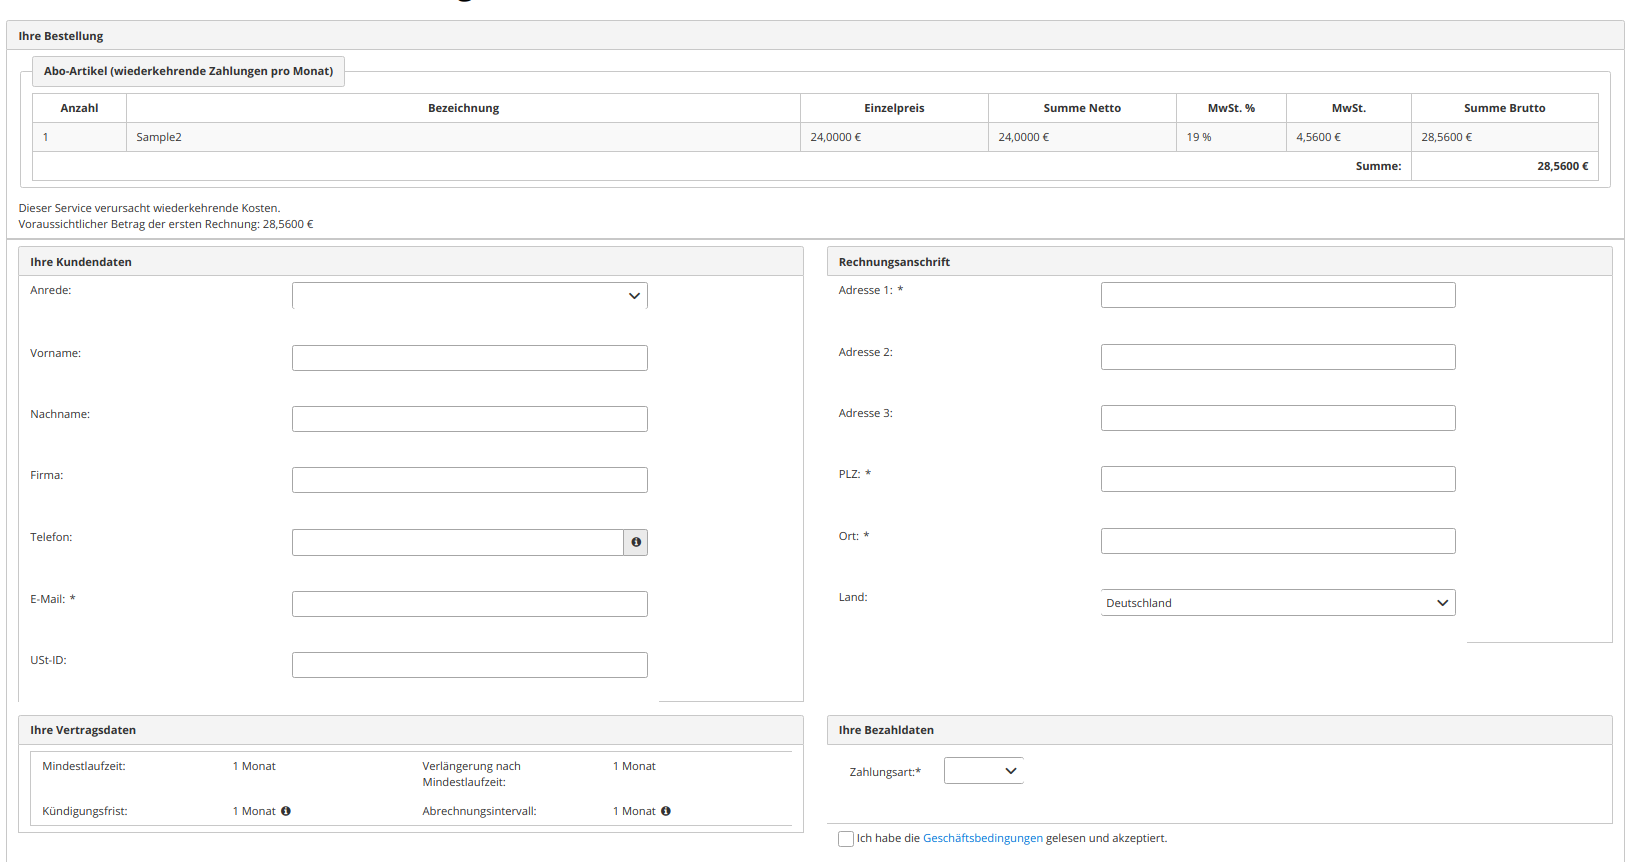Click the Adresse 3 text field
This screenshot has width=1630, height=862.
coord(1277,418)
